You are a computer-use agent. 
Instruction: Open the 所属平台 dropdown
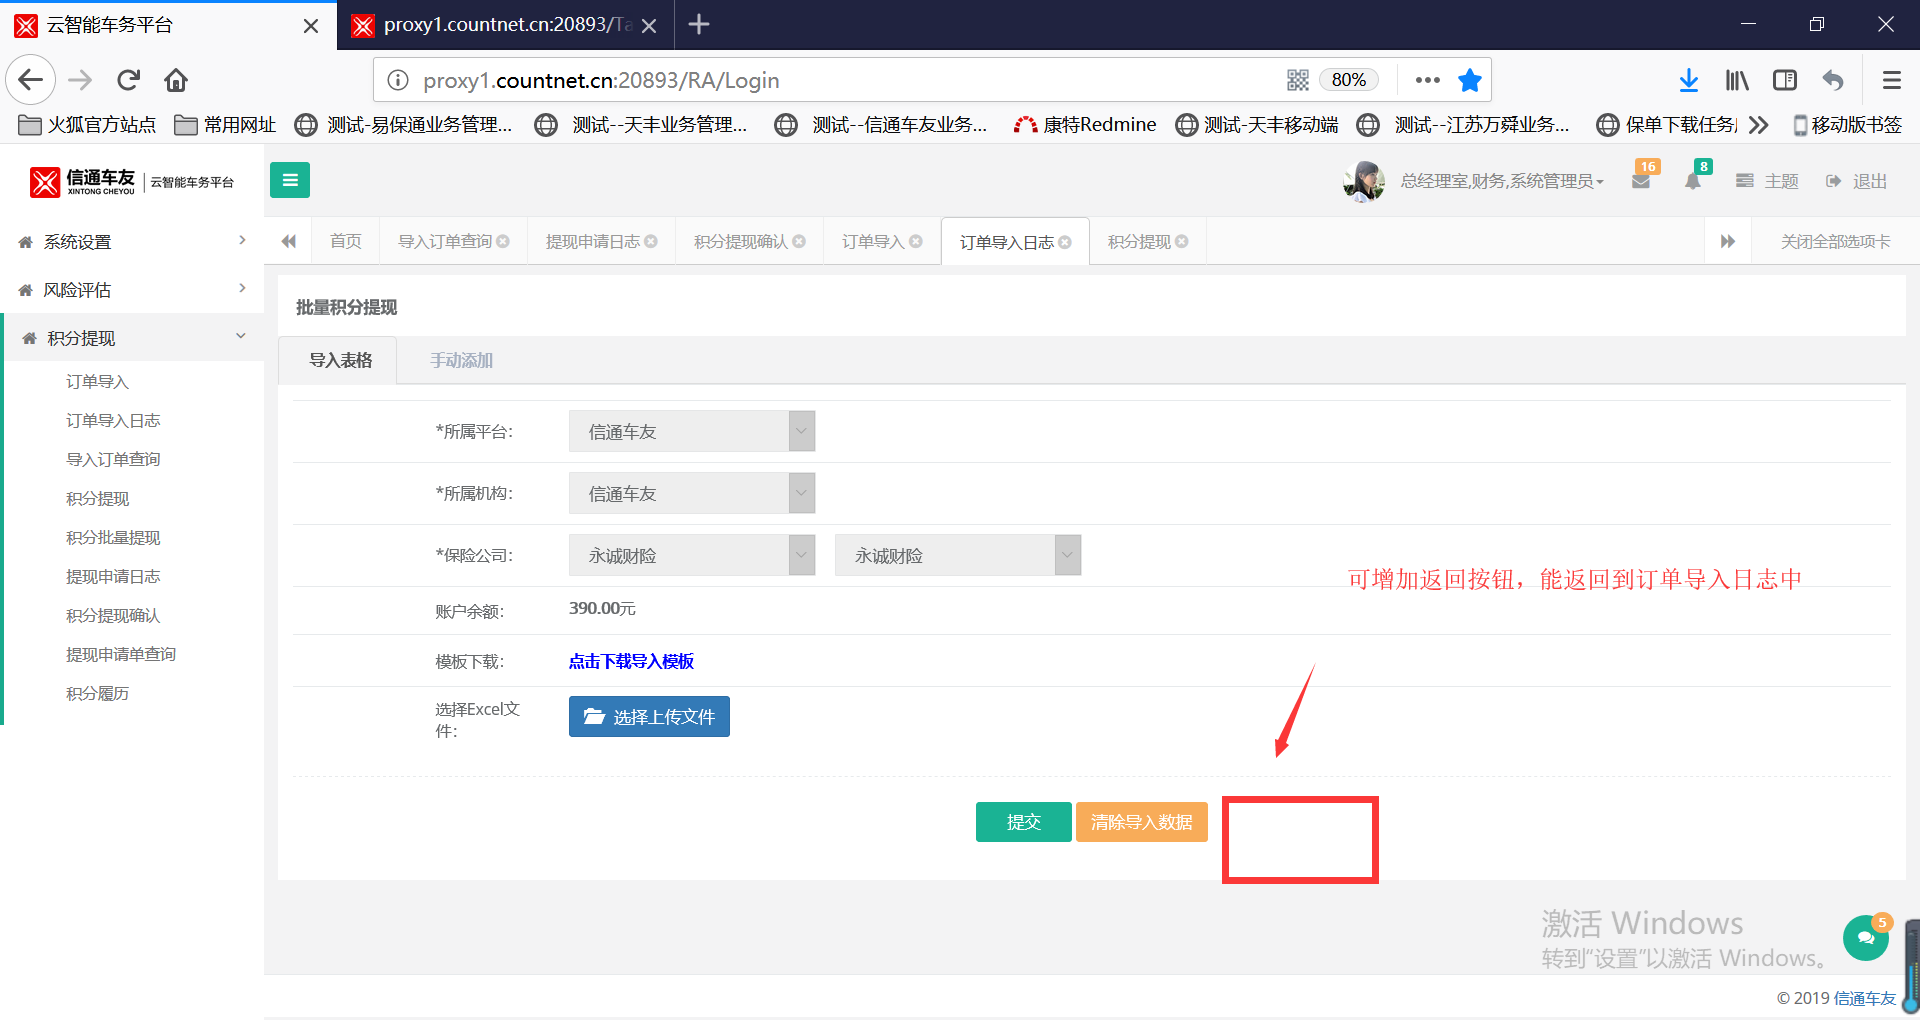point(692,431)
